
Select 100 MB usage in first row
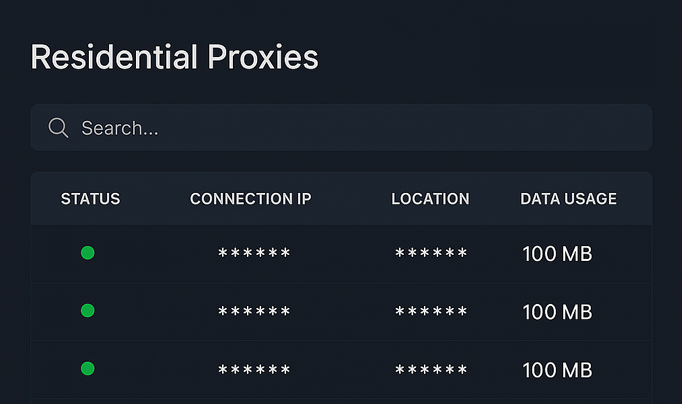[x=557, y=254]
